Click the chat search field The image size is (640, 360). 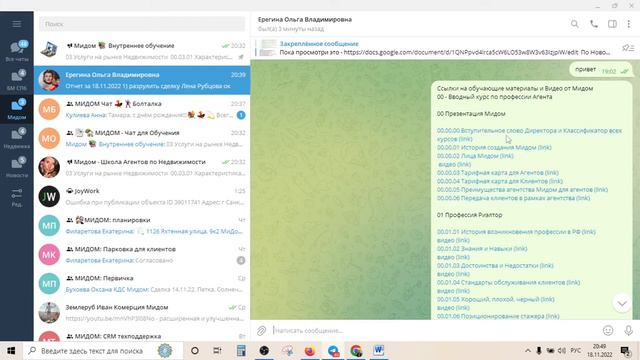tap(142, 24)
